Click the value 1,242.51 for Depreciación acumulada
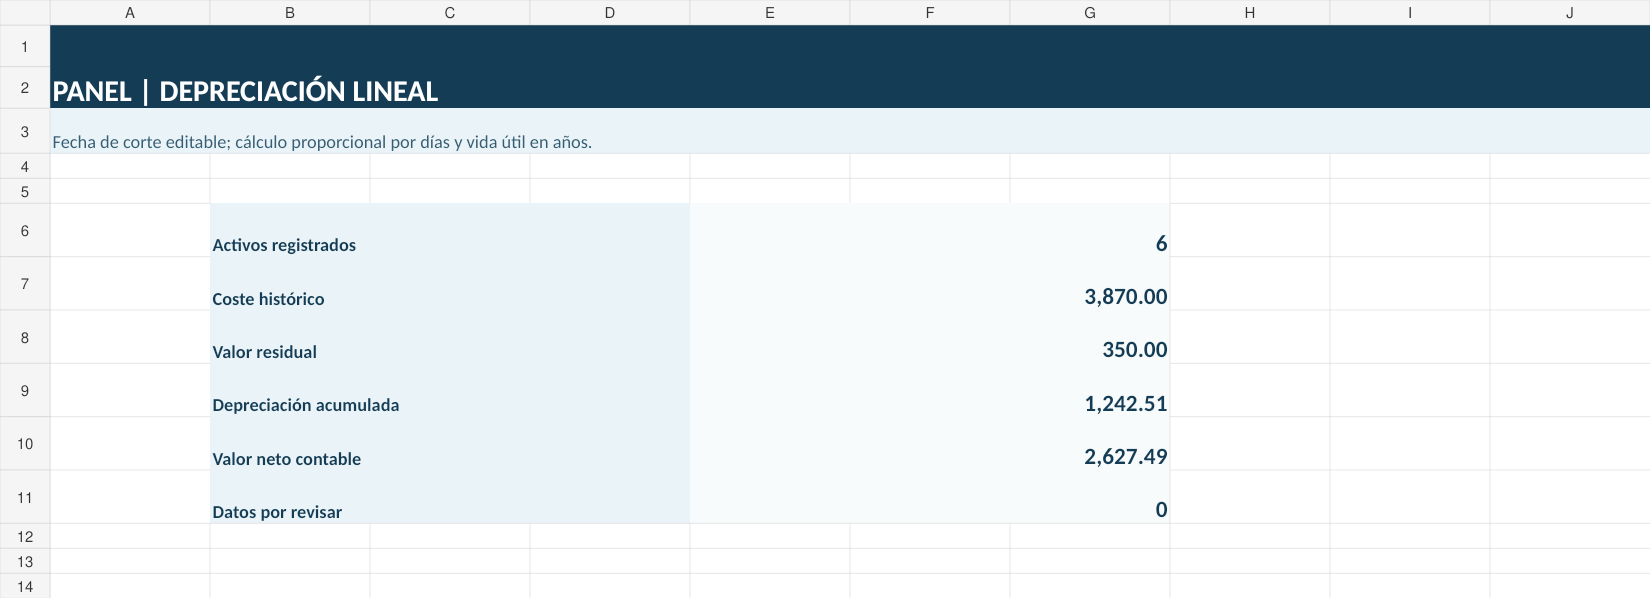This screenshot has height=598, width=1650. coord(930,390)
